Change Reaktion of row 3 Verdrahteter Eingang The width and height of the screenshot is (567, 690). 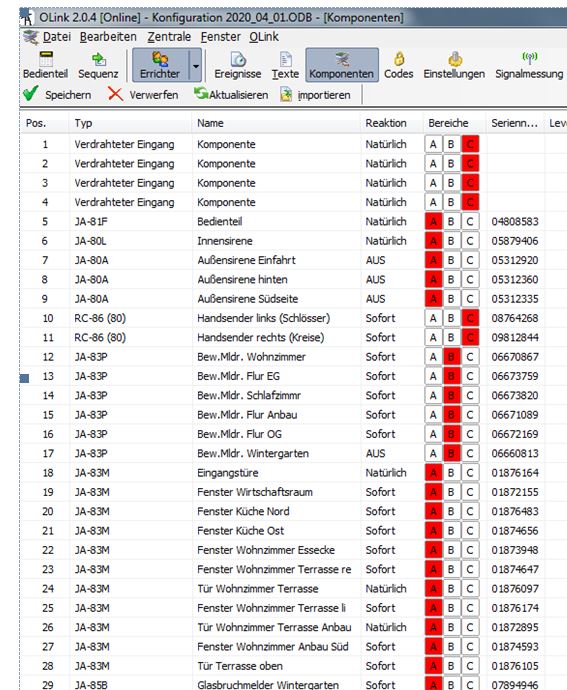pos(386,183)
